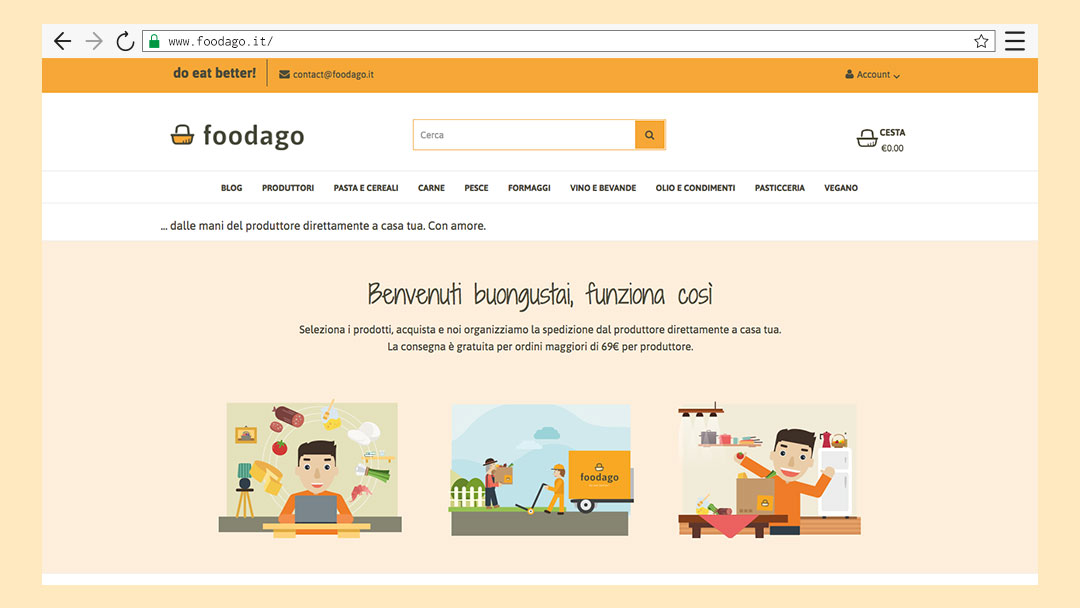Go back with the browser back arrow

[x=63, y=41]
